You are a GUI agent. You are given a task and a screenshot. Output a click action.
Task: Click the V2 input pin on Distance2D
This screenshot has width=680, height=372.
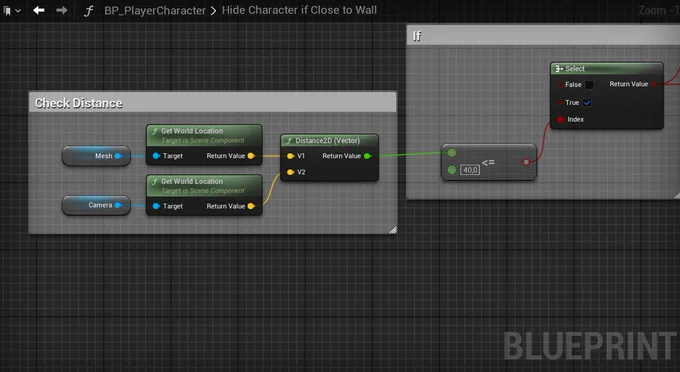pos(291,172)
